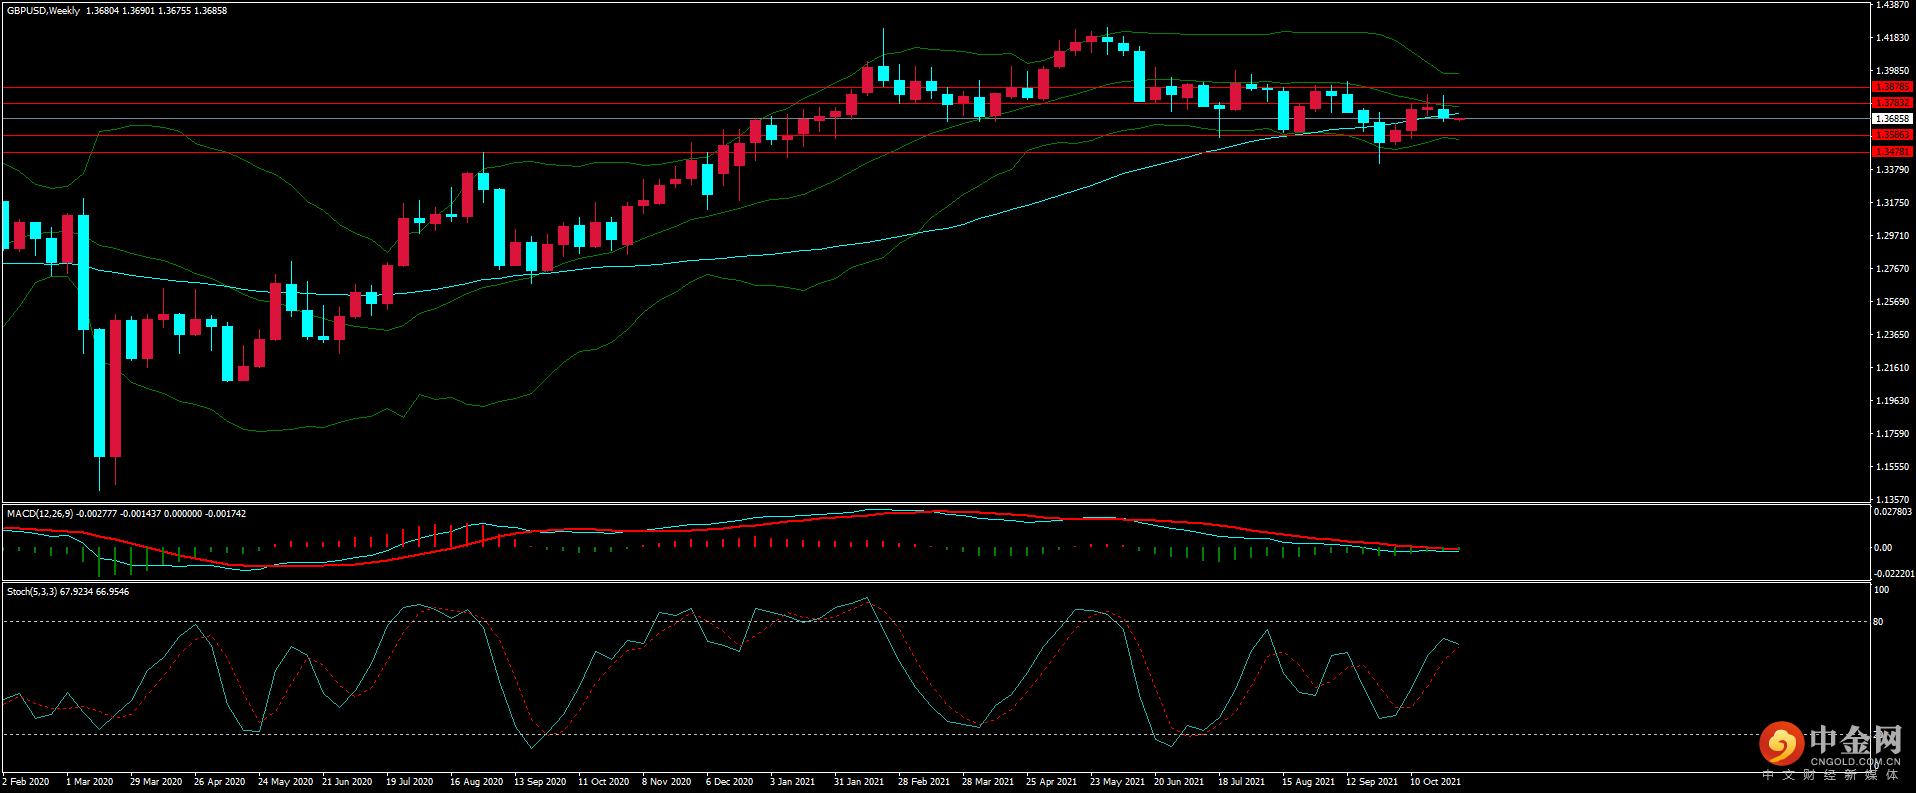This screenshot has width=1916, height=793.
Task: Click the Stochastic scale label 80
Action: click(1878, 622)
